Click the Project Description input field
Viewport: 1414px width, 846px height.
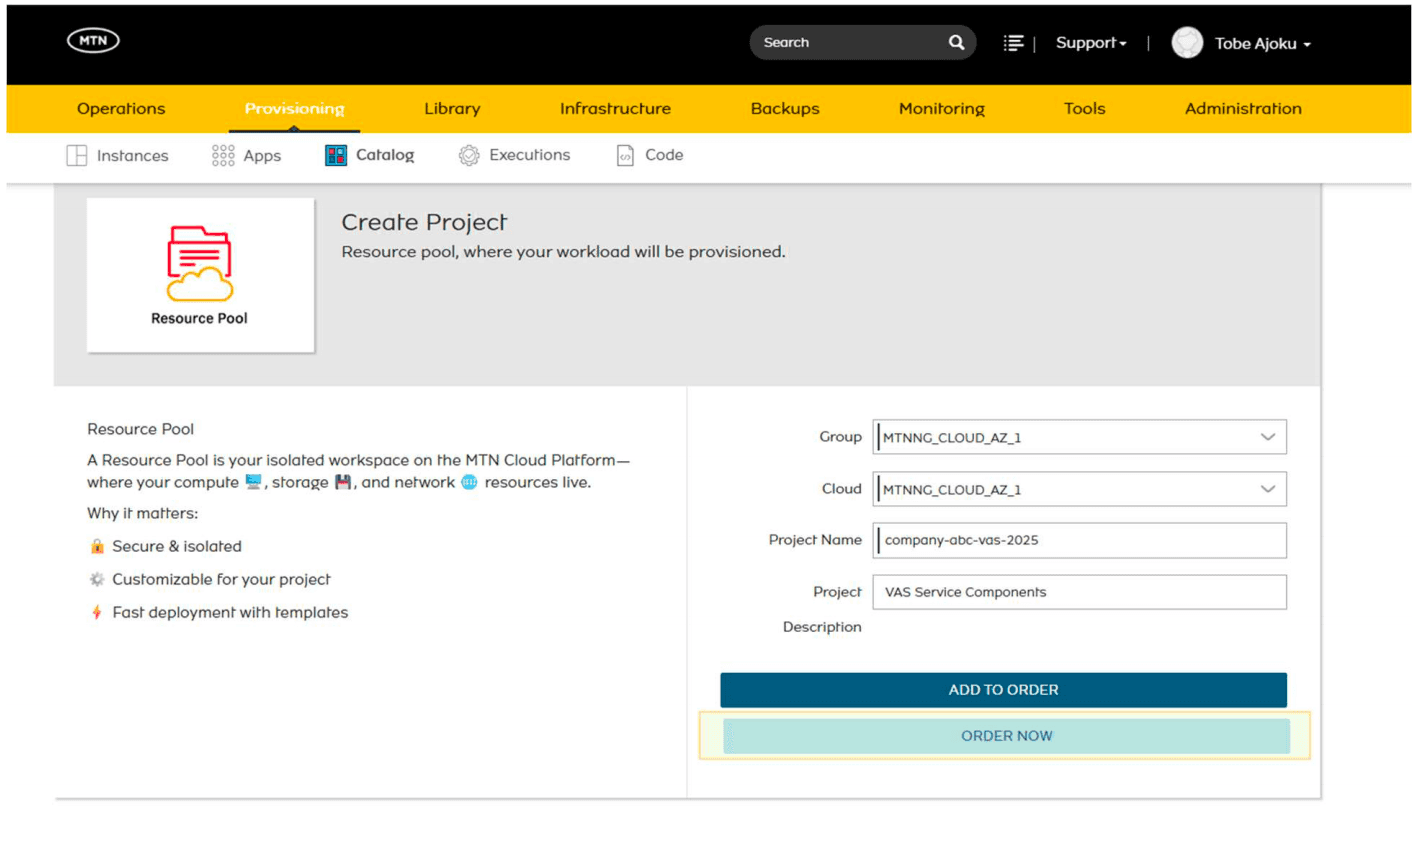coord(1079,592)
